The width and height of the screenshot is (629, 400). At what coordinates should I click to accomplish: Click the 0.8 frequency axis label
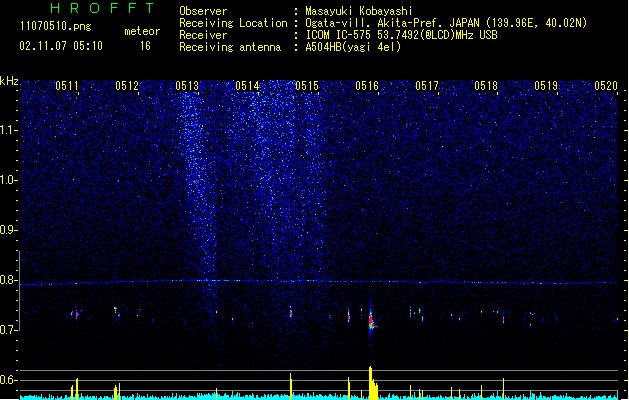click(x=8, y=280)
